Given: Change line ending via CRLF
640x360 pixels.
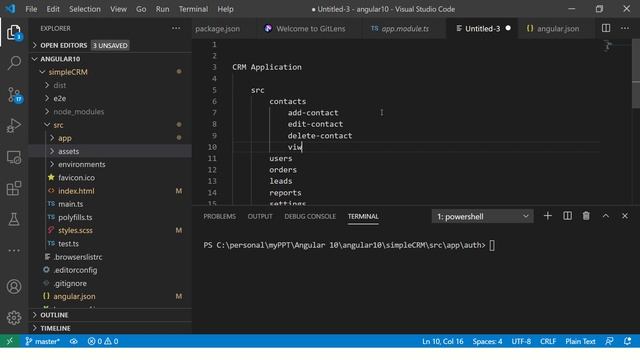Looking at the screenshot, I should (548, 341).
